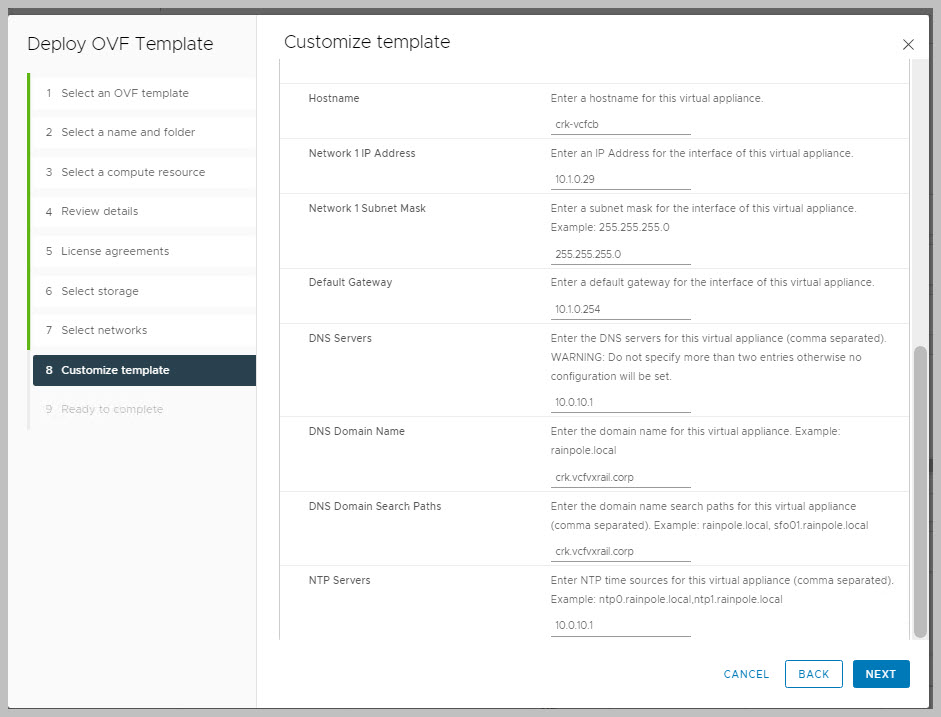This screenshot has height=717, width=941.
Task: Click the BACK button
Action: [x=813, y=674]
